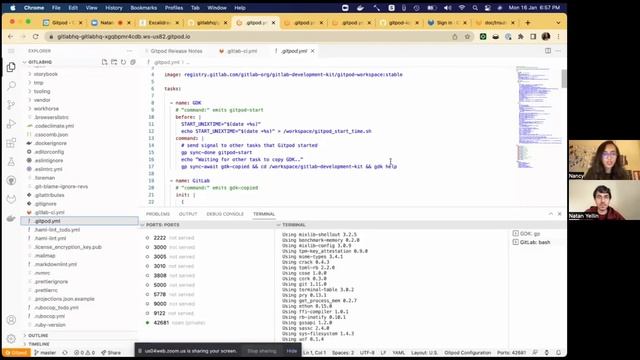This screenshot has height=360, width=640.
Task: Open macOS Spotlight search icon
Action: pos(475,8)
